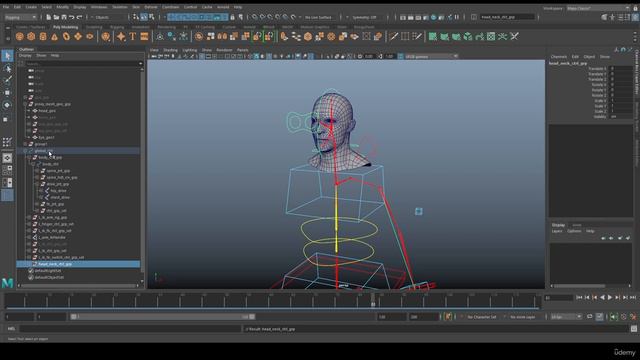Click the selection lock padlock icon
640x360 pixels.
pyautogui.click(x=233, y=17)
